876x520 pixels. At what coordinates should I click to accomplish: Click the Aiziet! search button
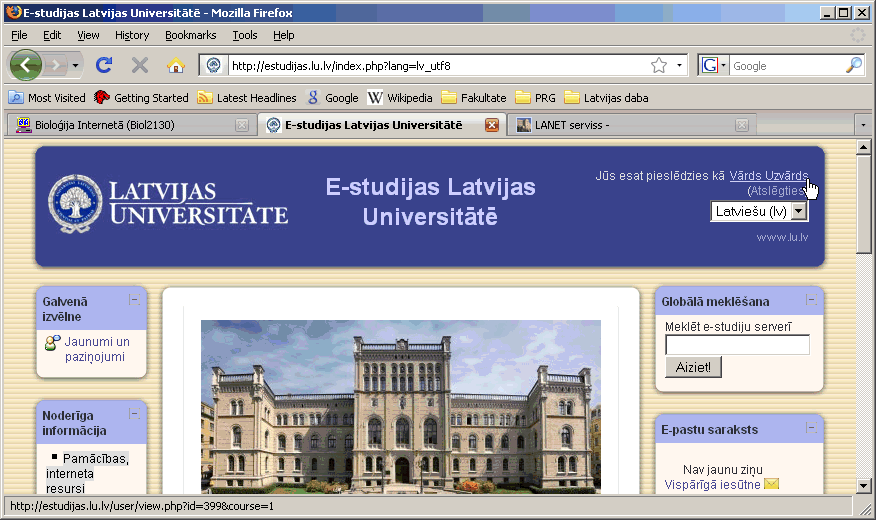pos(693,367)
